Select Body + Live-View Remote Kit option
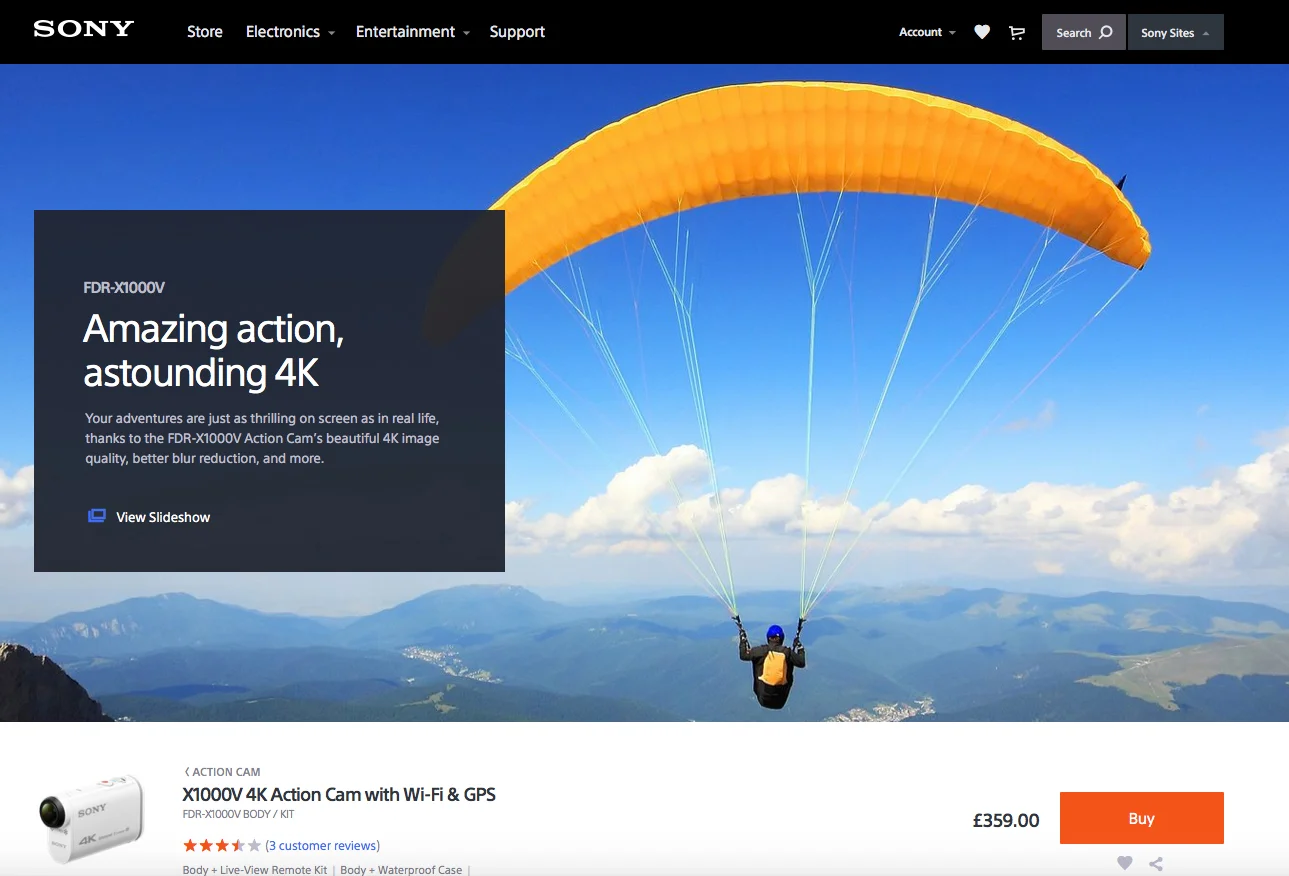This screenshot has height=876, width=1289. 255,870
